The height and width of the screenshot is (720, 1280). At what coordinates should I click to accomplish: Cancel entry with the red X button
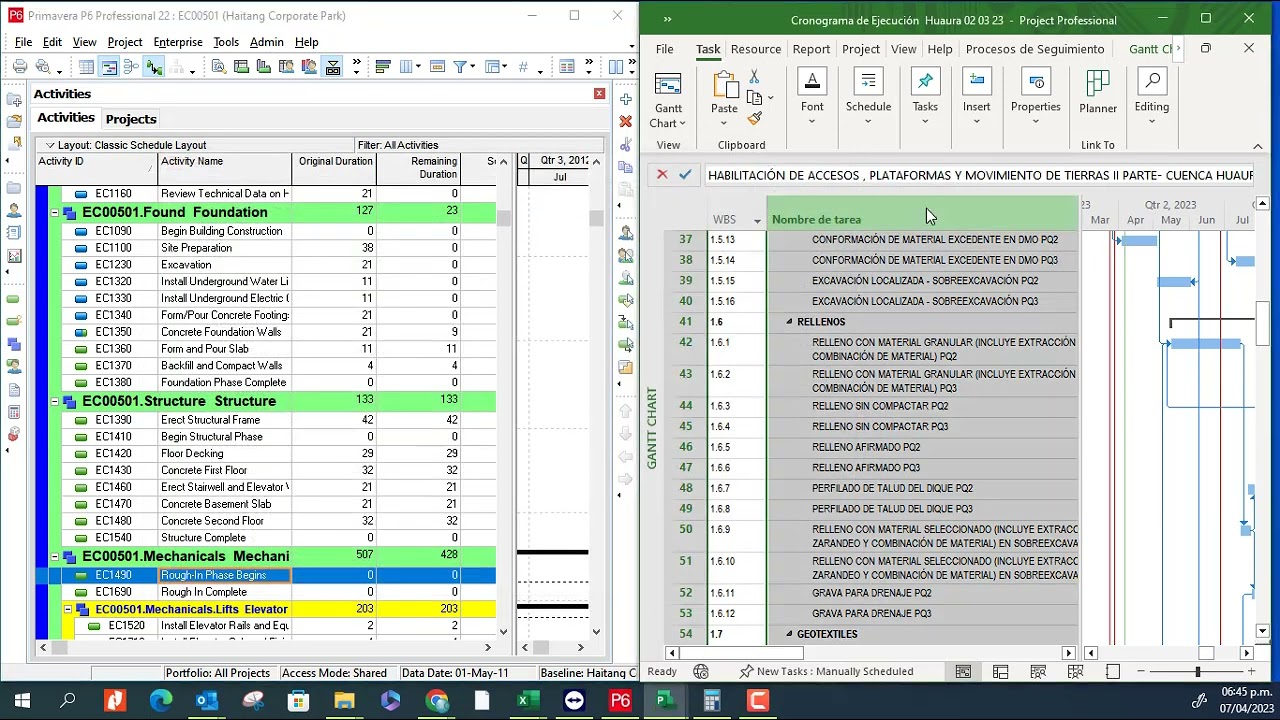tap(662, 175)
